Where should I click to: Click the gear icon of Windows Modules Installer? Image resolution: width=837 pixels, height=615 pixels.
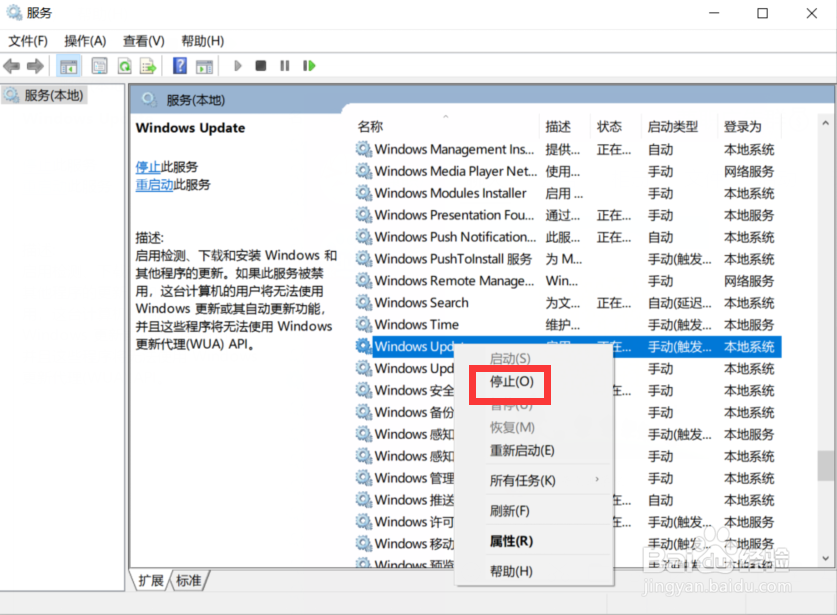[x=364, y=193]
